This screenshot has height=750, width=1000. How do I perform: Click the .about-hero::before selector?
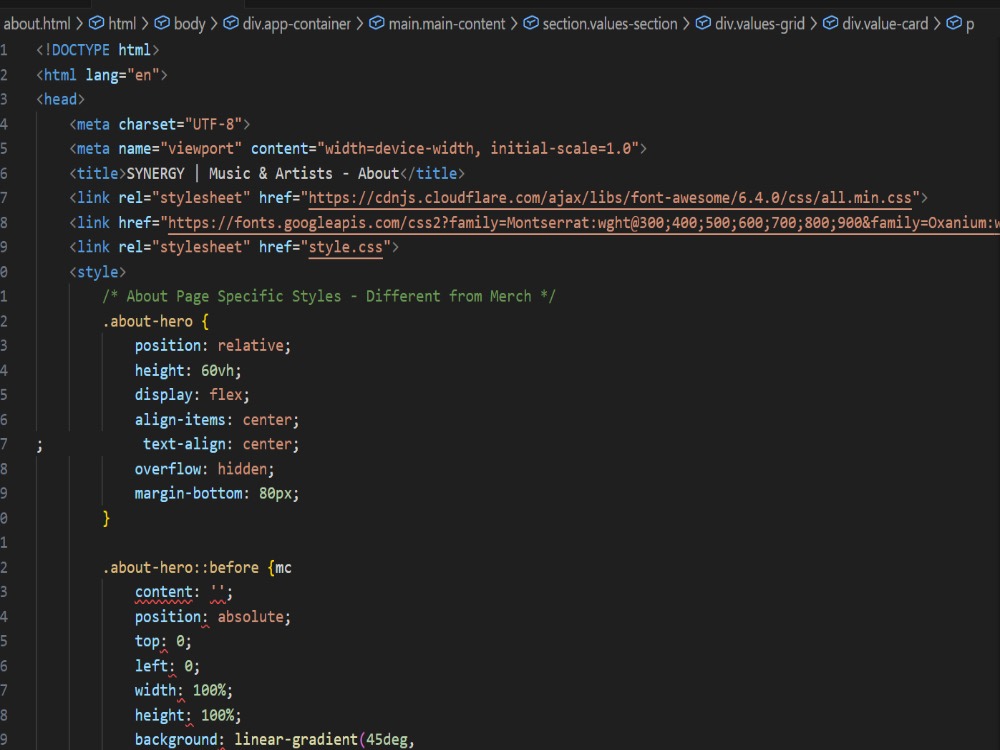[180, 568]
